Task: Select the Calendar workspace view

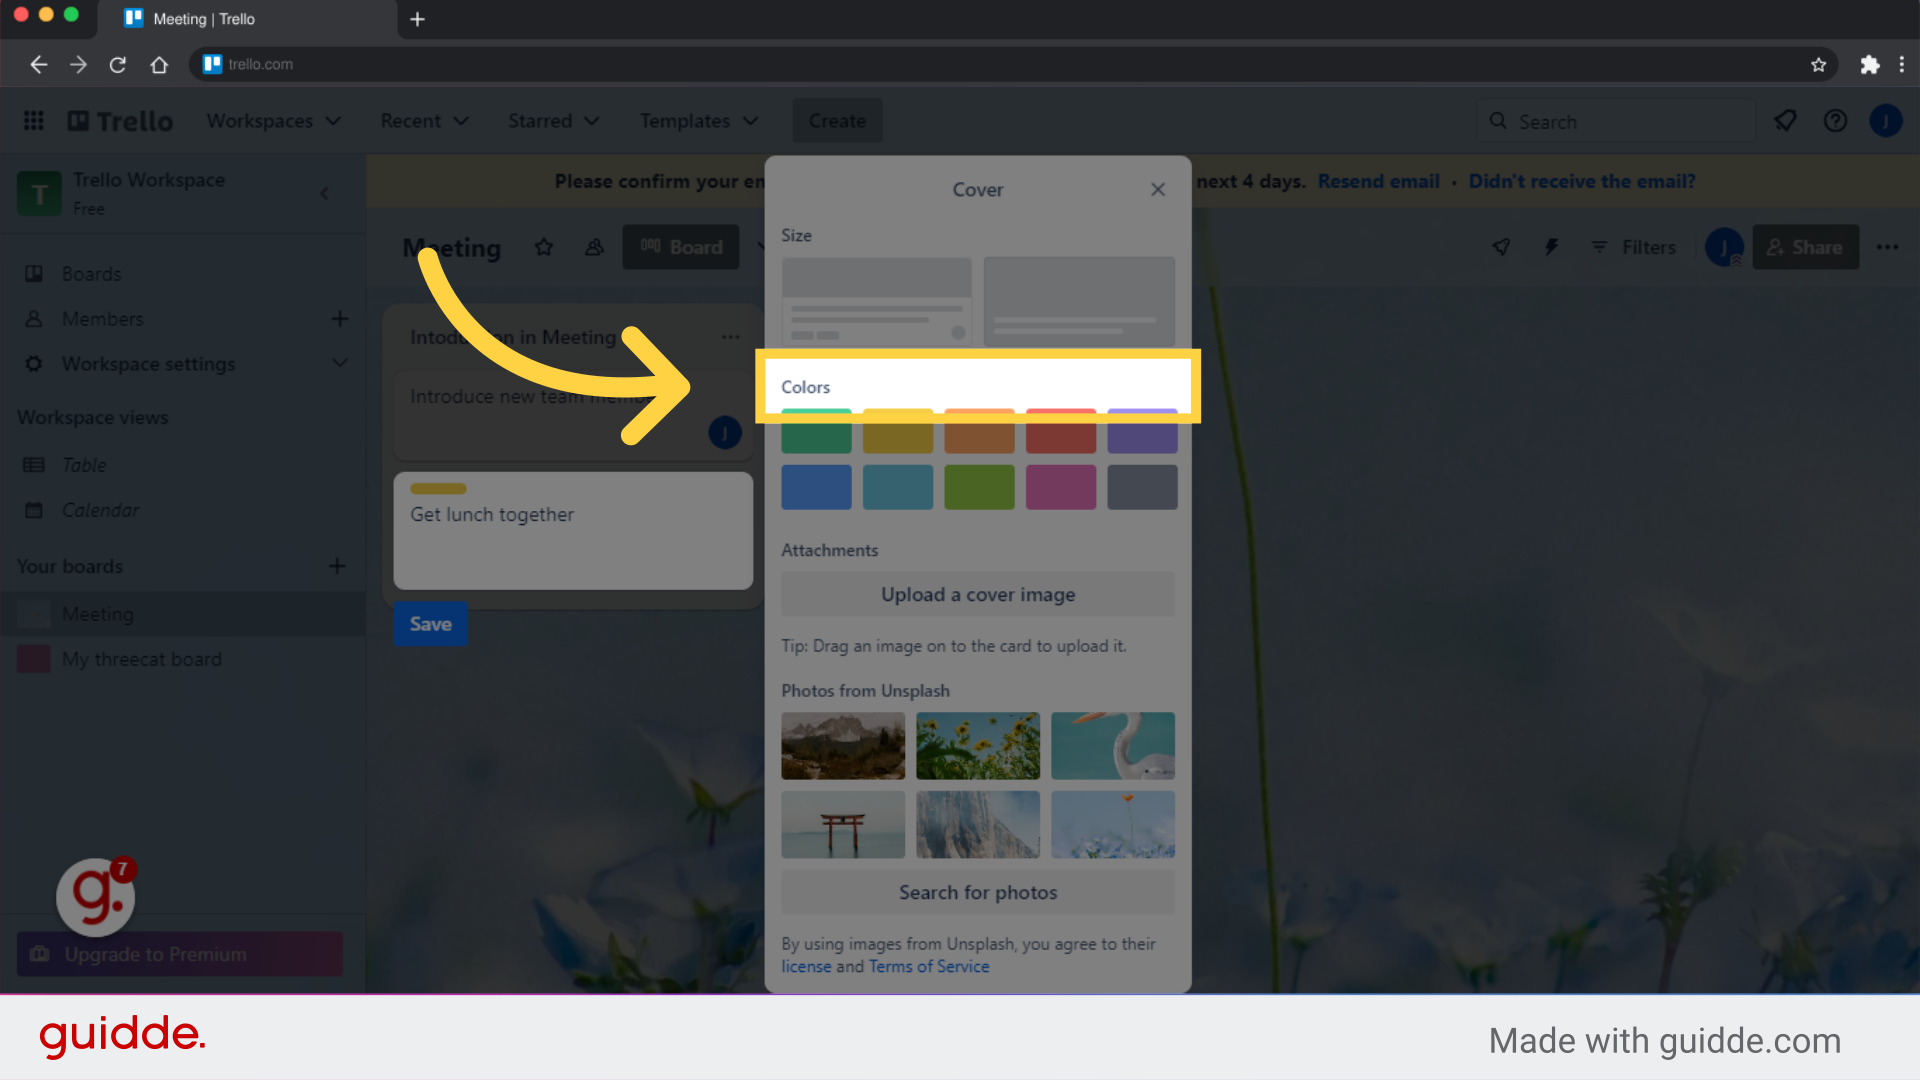Action: tap(100, 510)
